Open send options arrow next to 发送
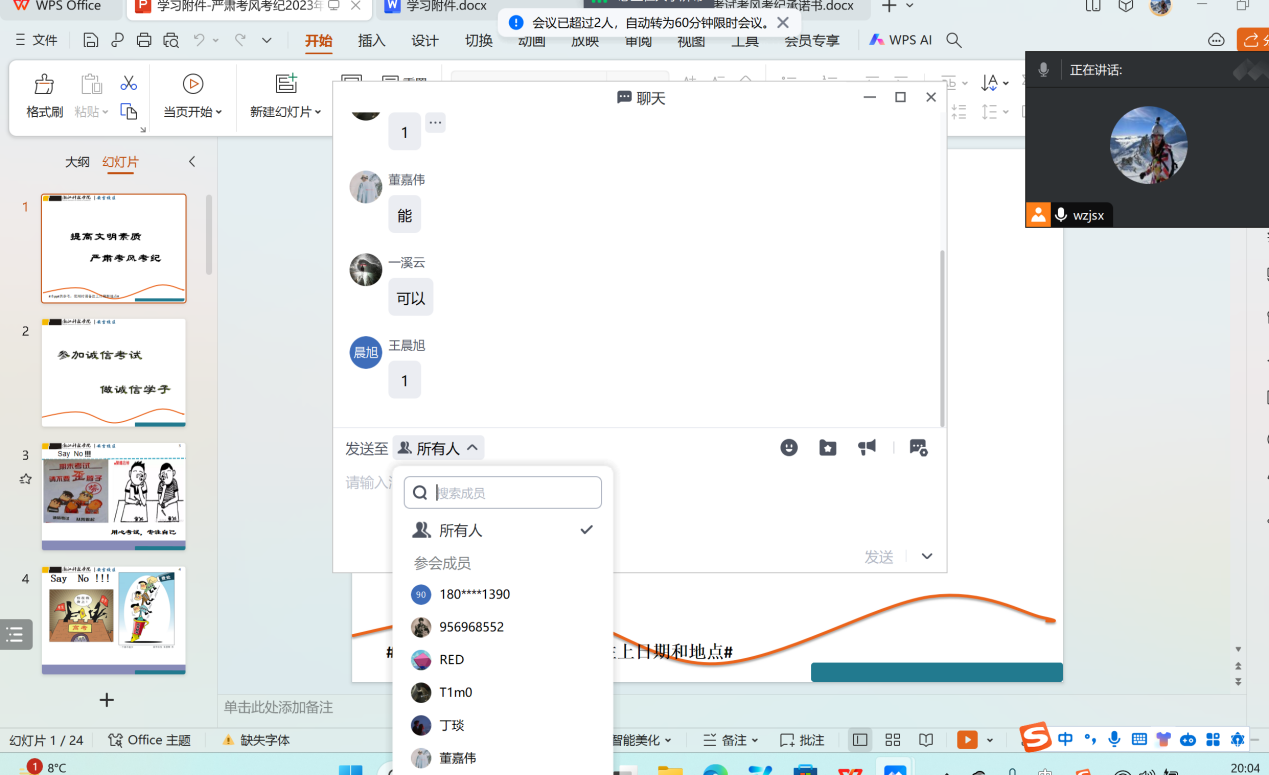Screen dimensions: 1269x775 927,557
